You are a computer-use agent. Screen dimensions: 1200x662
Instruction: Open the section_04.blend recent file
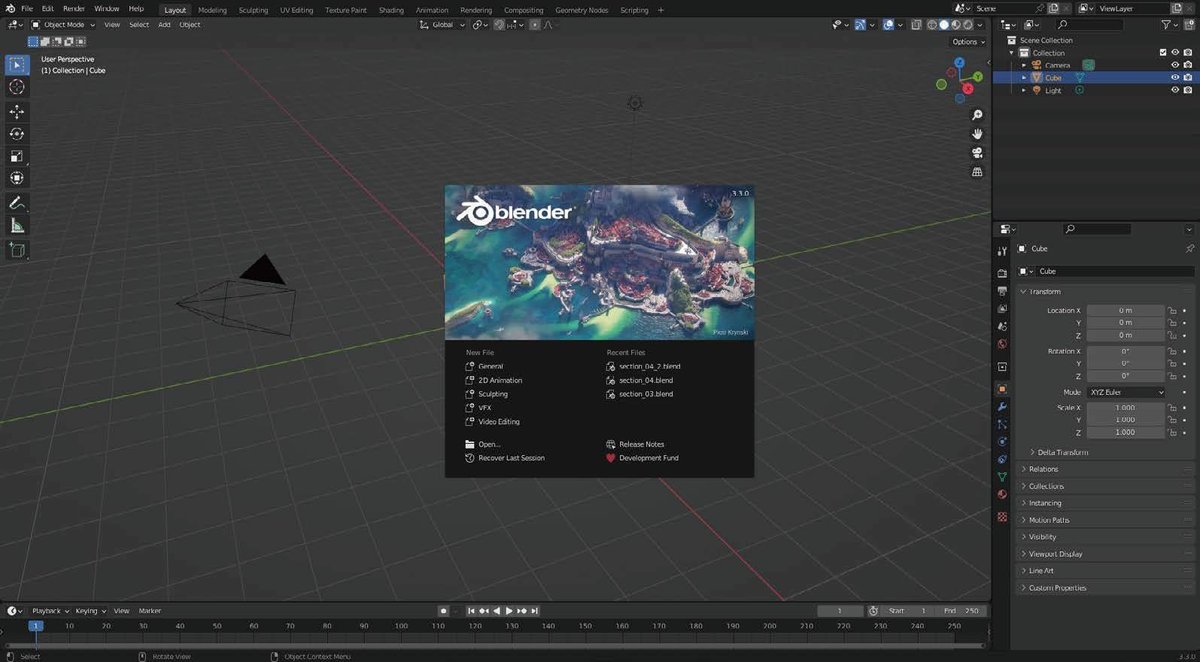point(644,380)
